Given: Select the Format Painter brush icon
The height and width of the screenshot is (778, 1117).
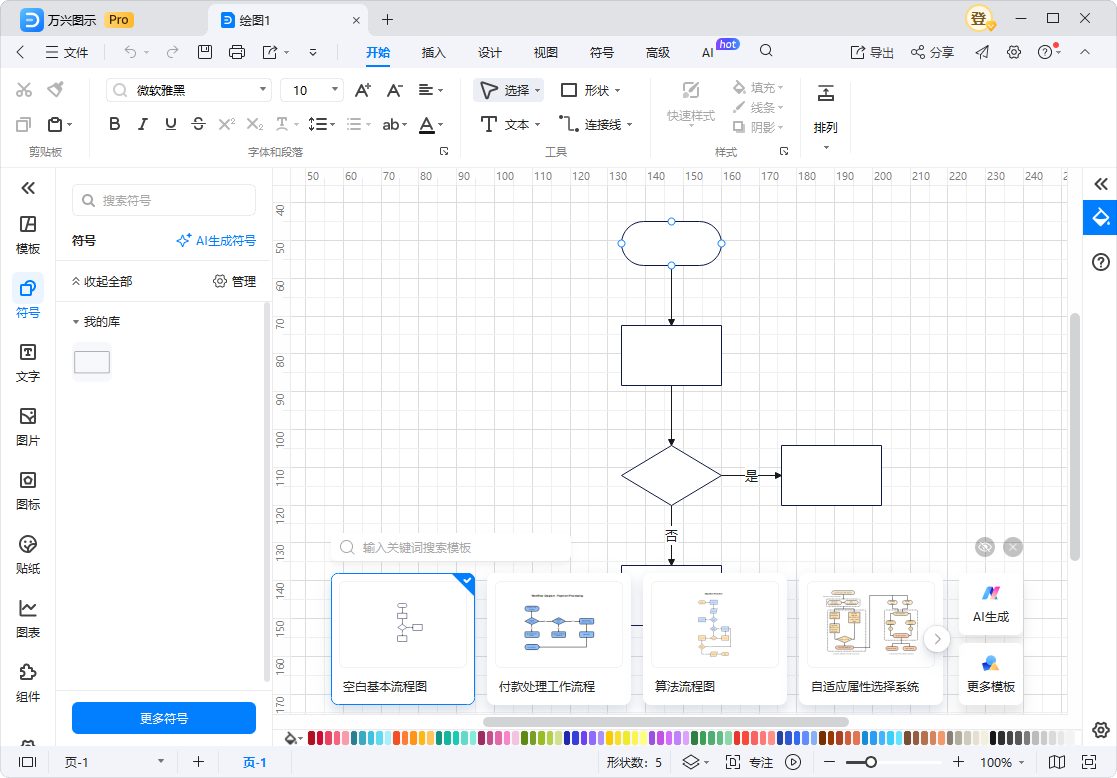Looking at the screenshot, I should tap(55, 90).
